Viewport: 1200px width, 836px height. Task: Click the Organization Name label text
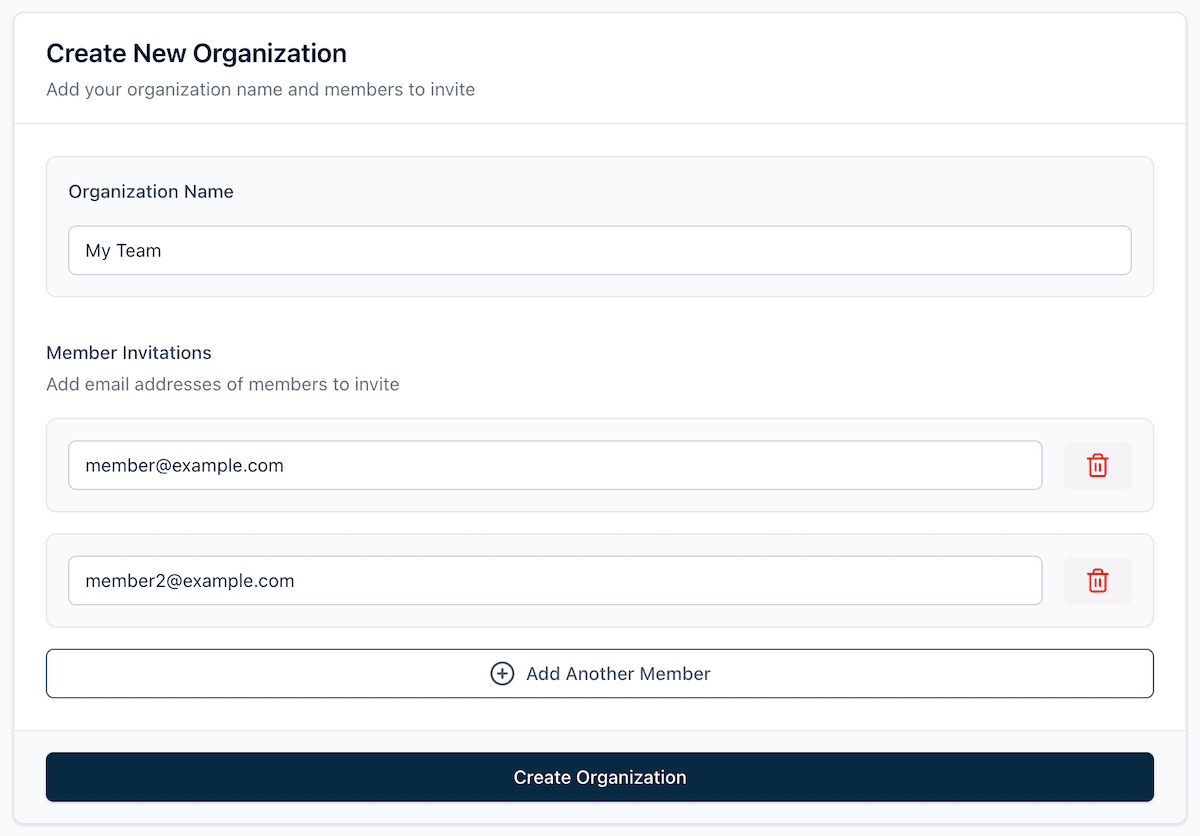pyautogui.click(x=150, y=191)
